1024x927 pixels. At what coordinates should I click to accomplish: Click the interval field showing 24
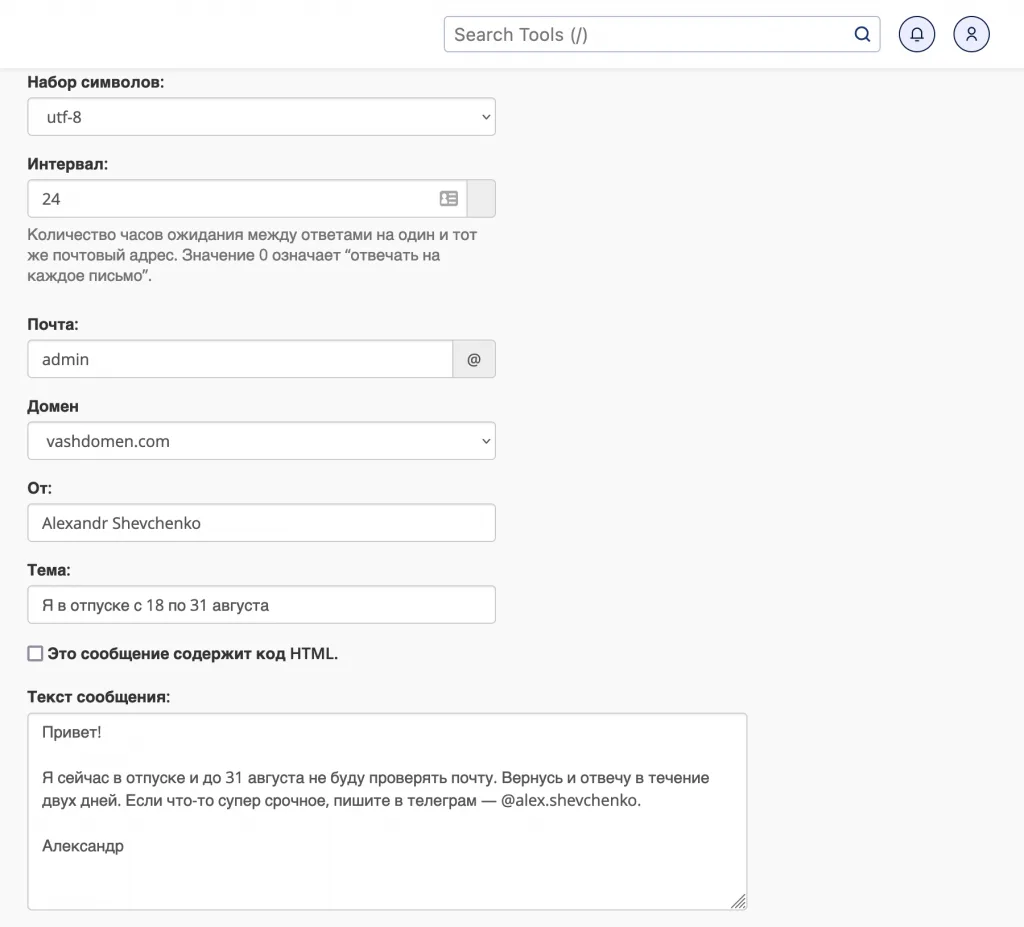(x=247, y=199)
